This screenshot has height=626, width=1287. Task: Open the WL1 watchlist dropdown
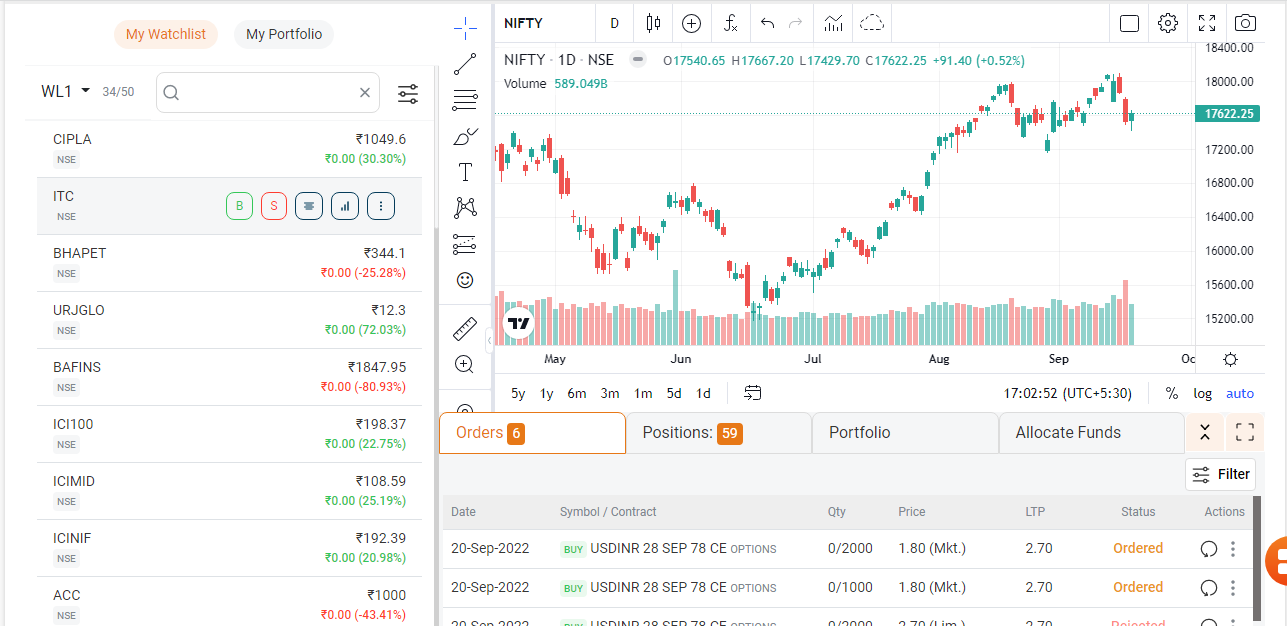coord(66,91)
